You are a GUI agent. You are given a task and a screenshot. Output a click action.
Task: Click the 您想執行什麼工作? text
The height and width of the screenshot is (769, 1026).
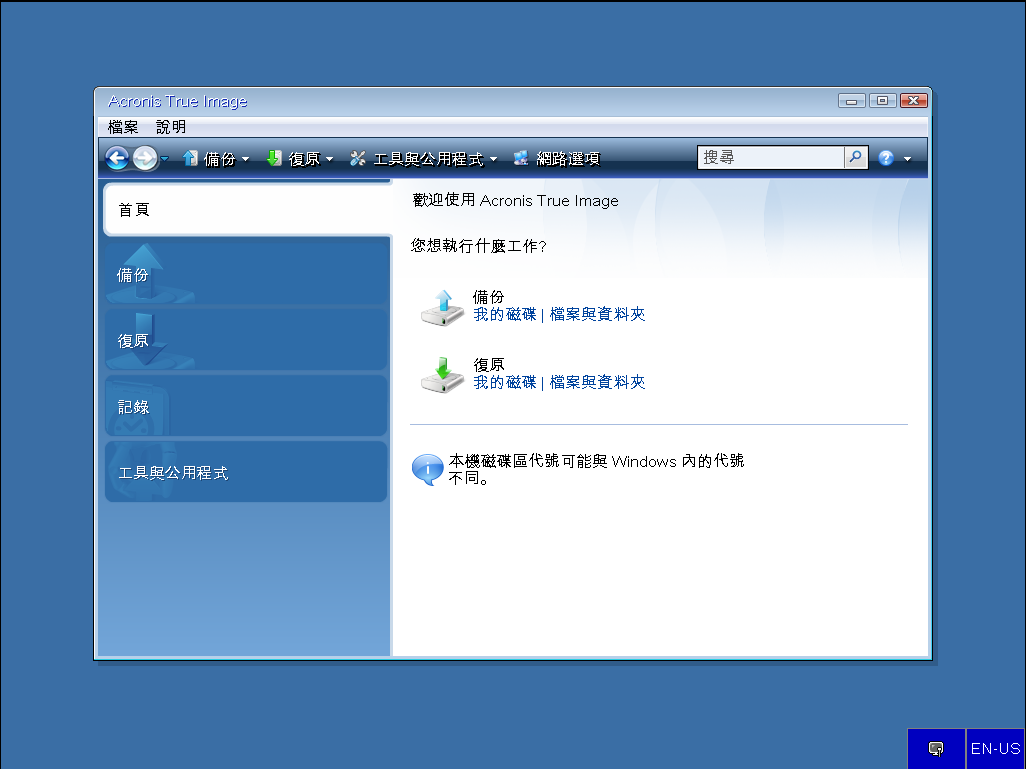coord(478,246)
